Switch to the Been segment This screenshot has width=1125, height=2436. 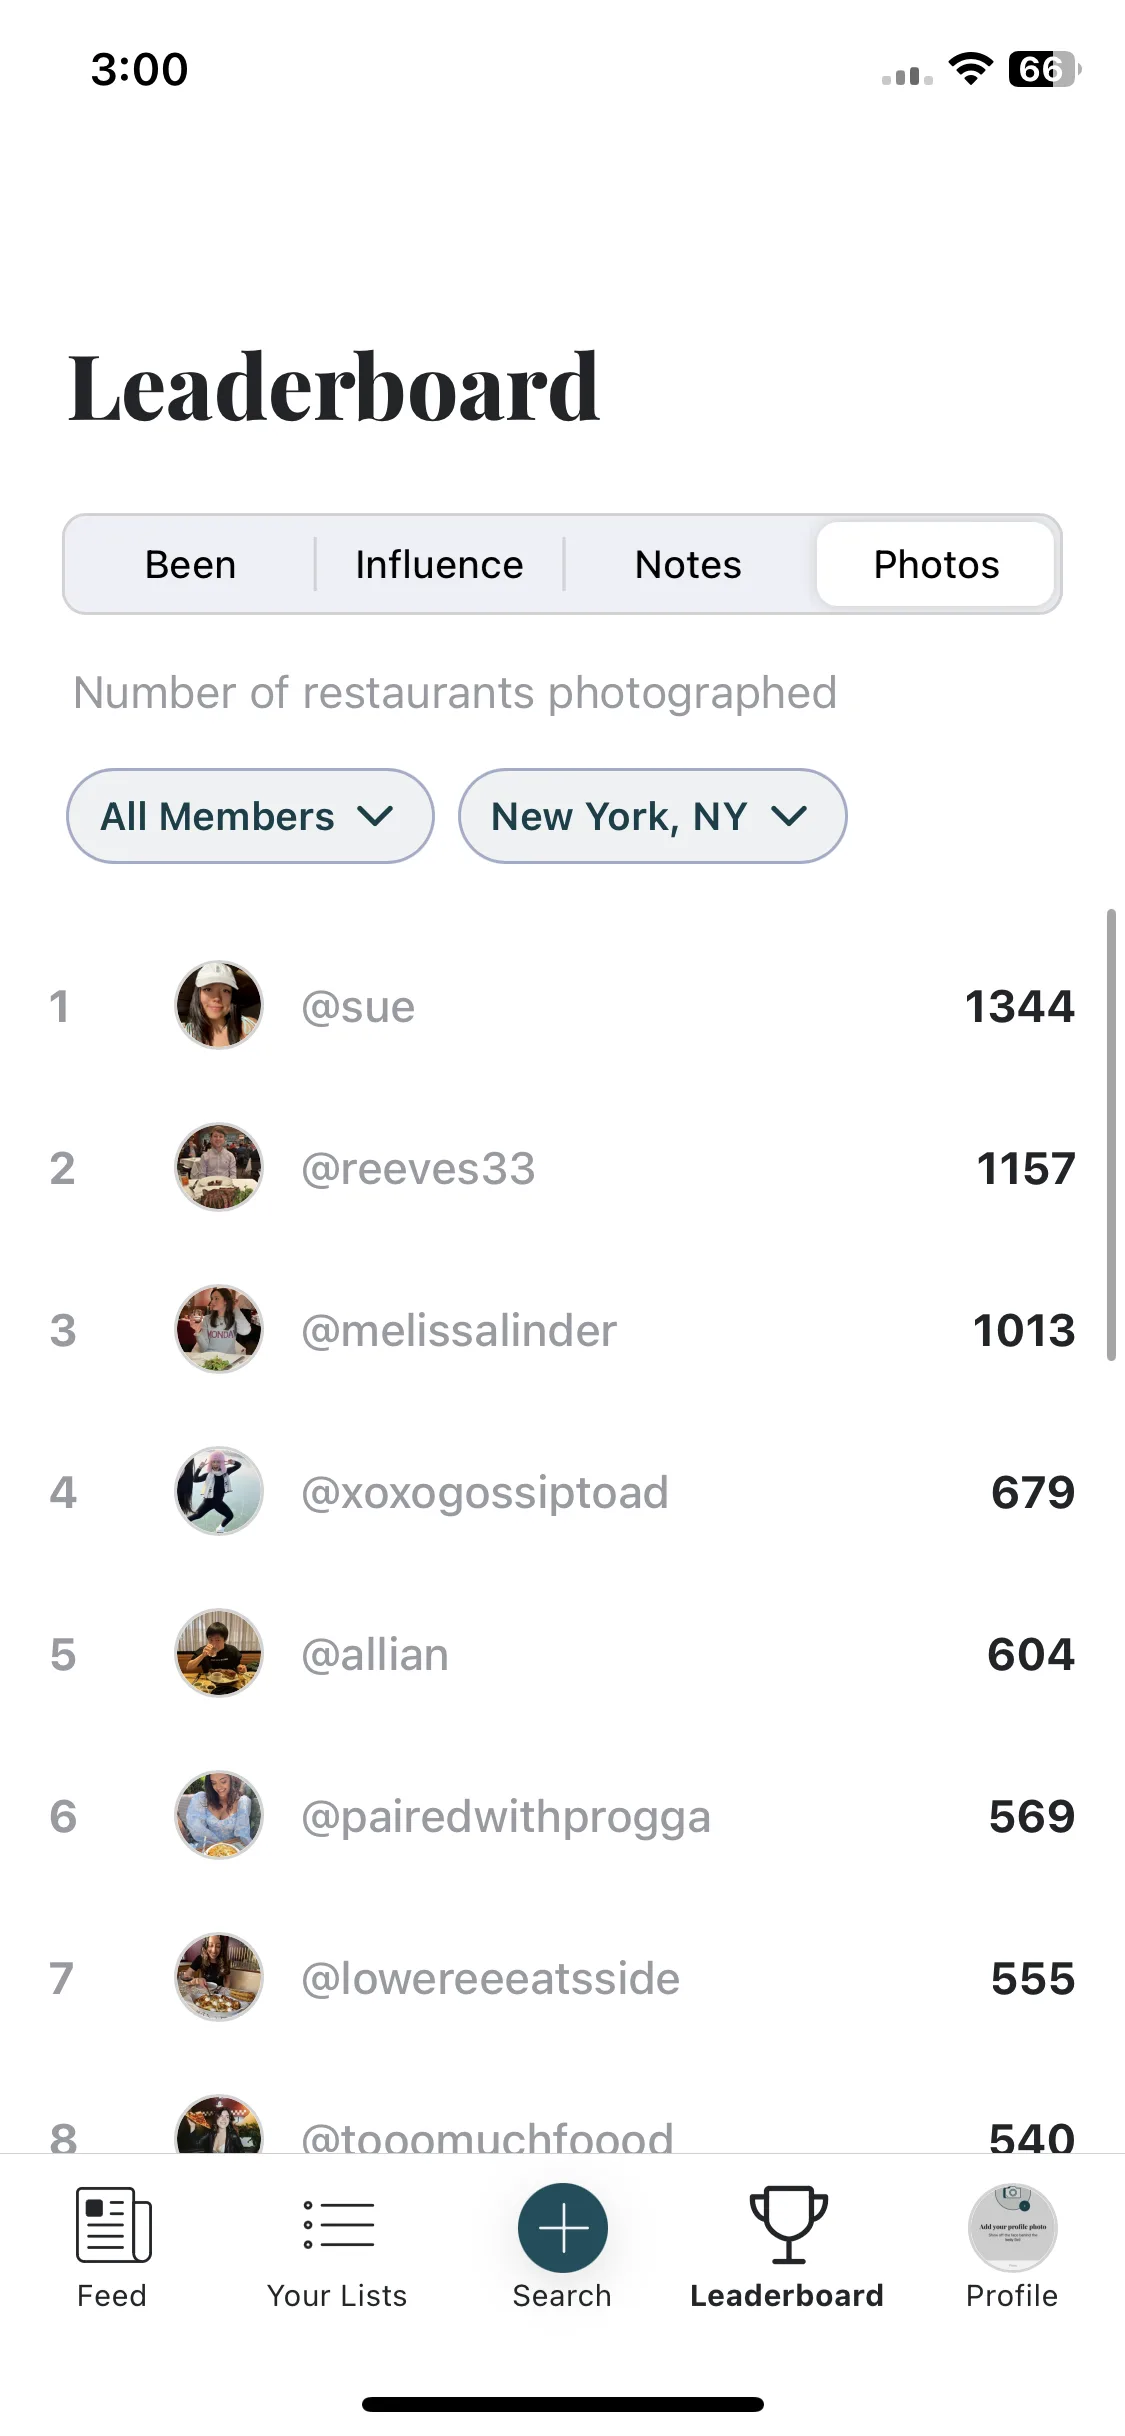pos(190,564)
